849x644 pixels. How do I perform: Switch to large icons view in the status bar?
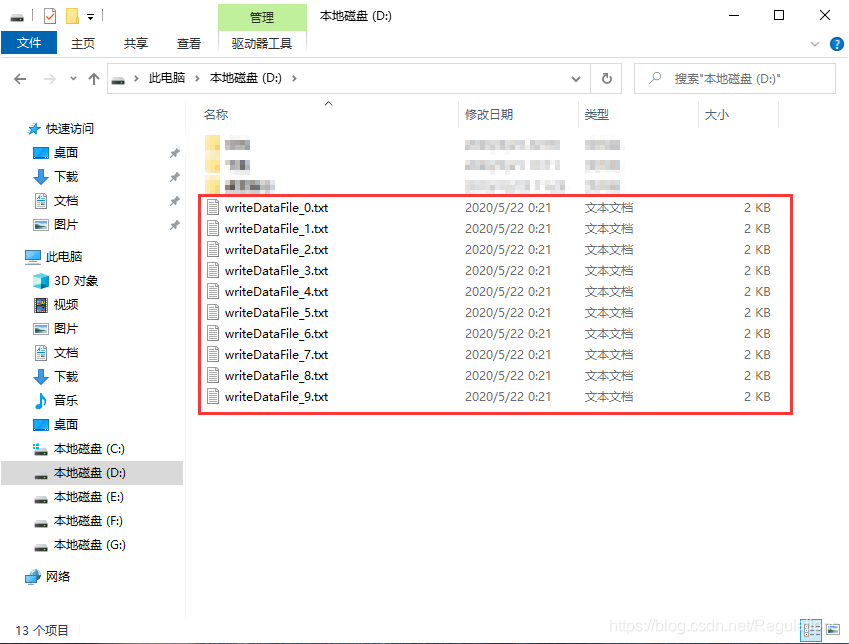832,628
